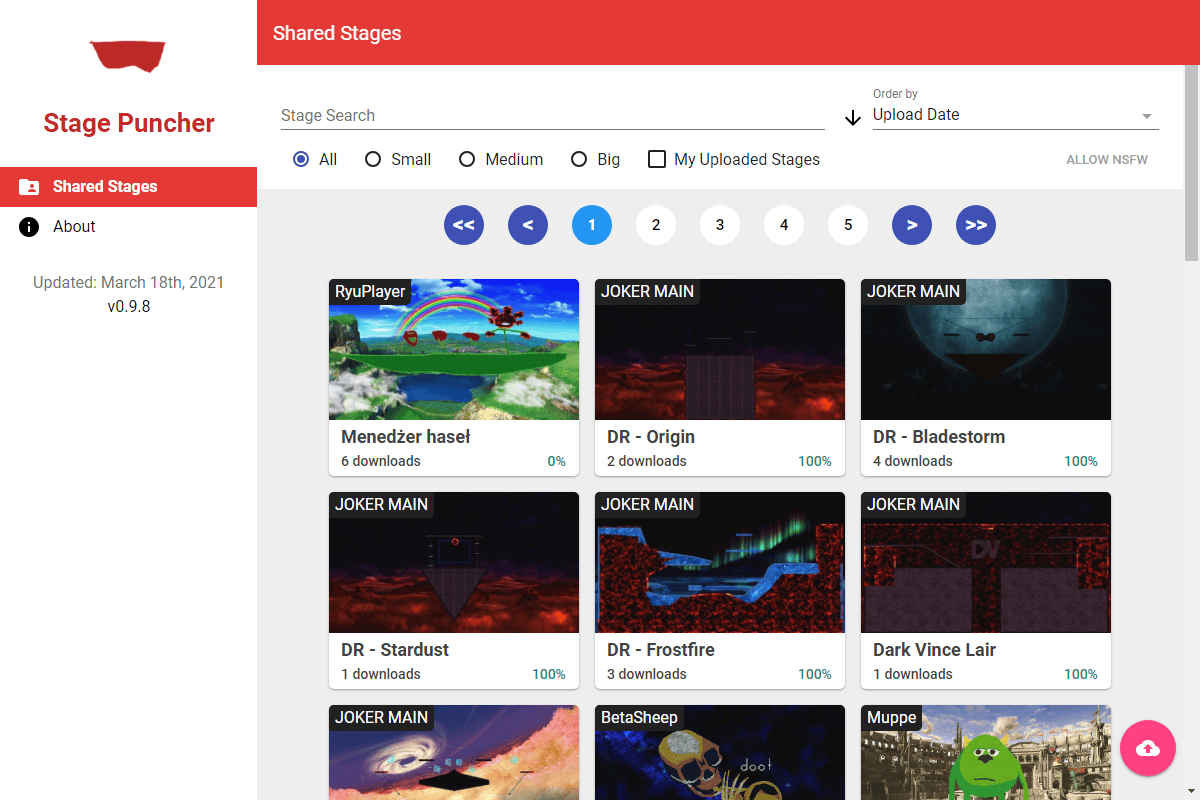Go to previous page arrow button
This screenshot has width=1200, height=800.
(x=528, y=225)
